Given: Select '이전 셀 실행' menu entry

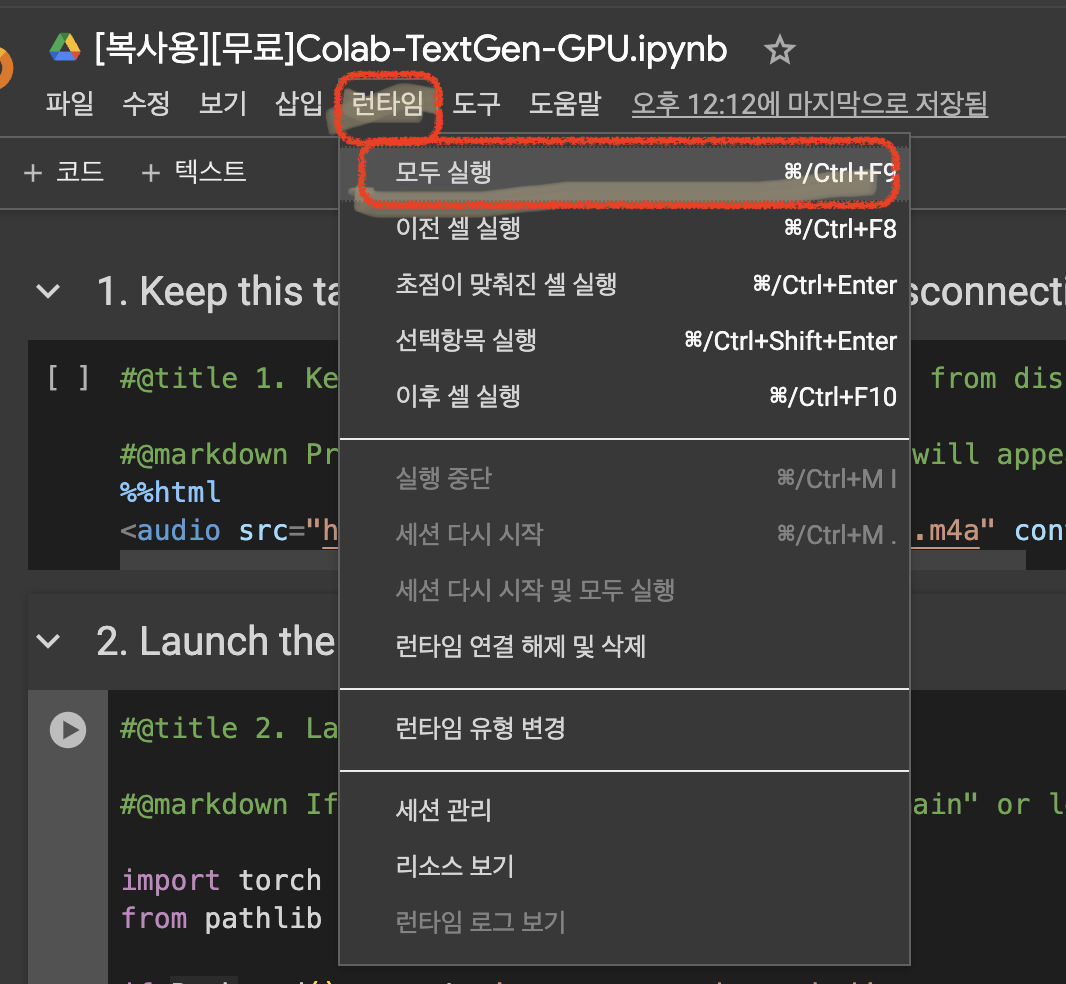Looking at the screenshot, I should coord(625,228).
